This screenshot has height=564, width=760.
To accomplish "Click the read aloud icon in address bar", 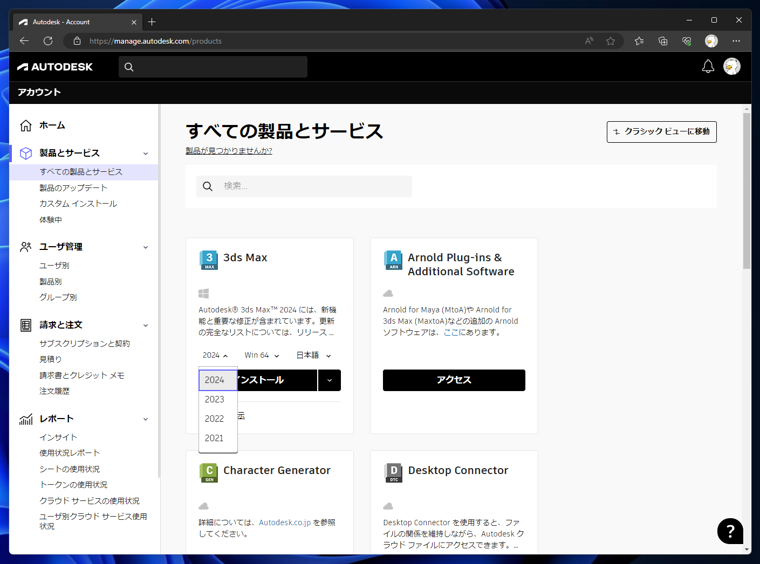I will click(x=589, y=41).
